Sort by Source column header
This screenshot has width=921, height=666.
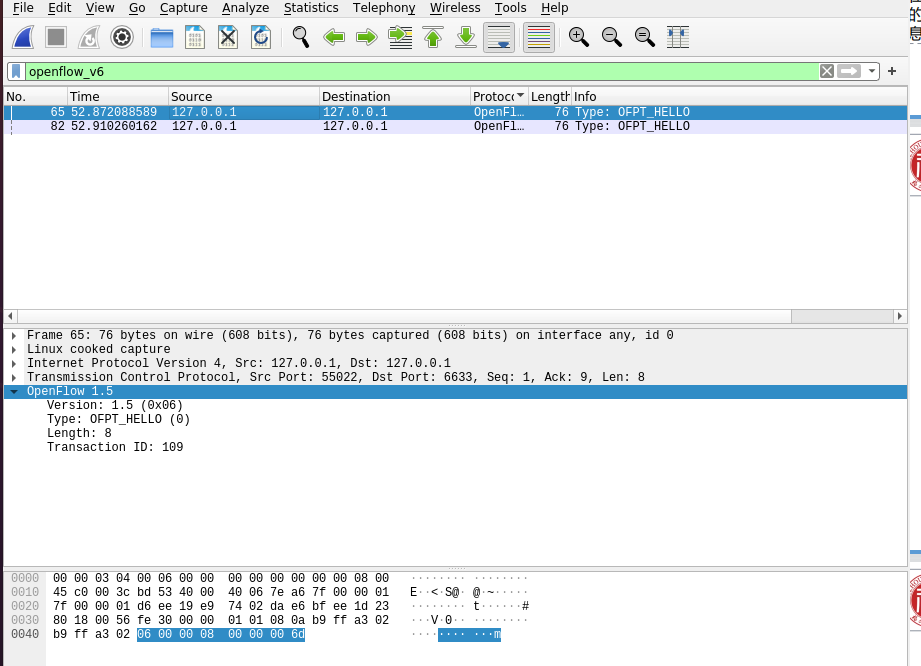[x=244, y=96]
